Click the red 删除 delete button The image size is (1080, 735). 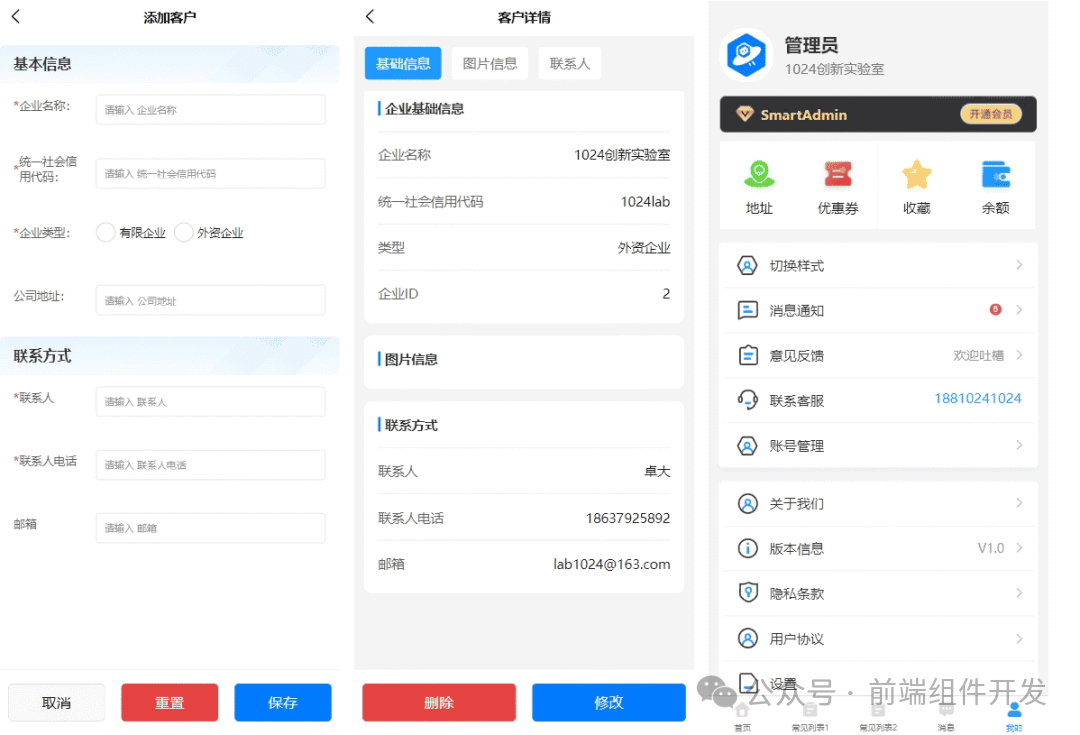pyautogui.click(x=438, y=702)
